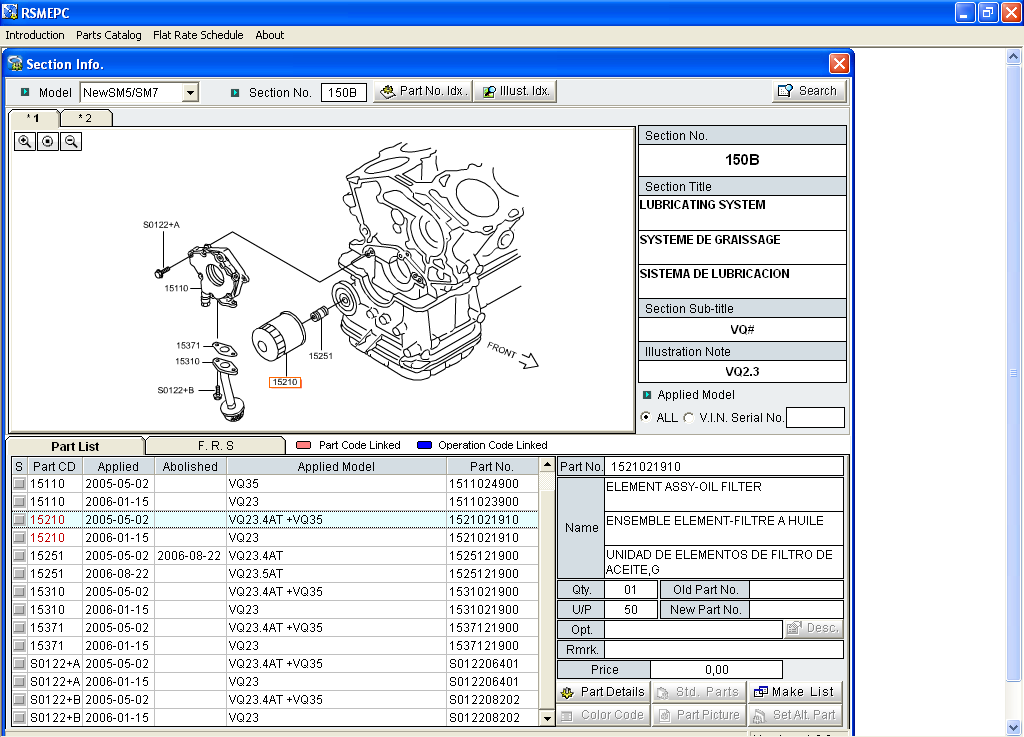
Task: Click the Make List button
Action: (795, 692)
